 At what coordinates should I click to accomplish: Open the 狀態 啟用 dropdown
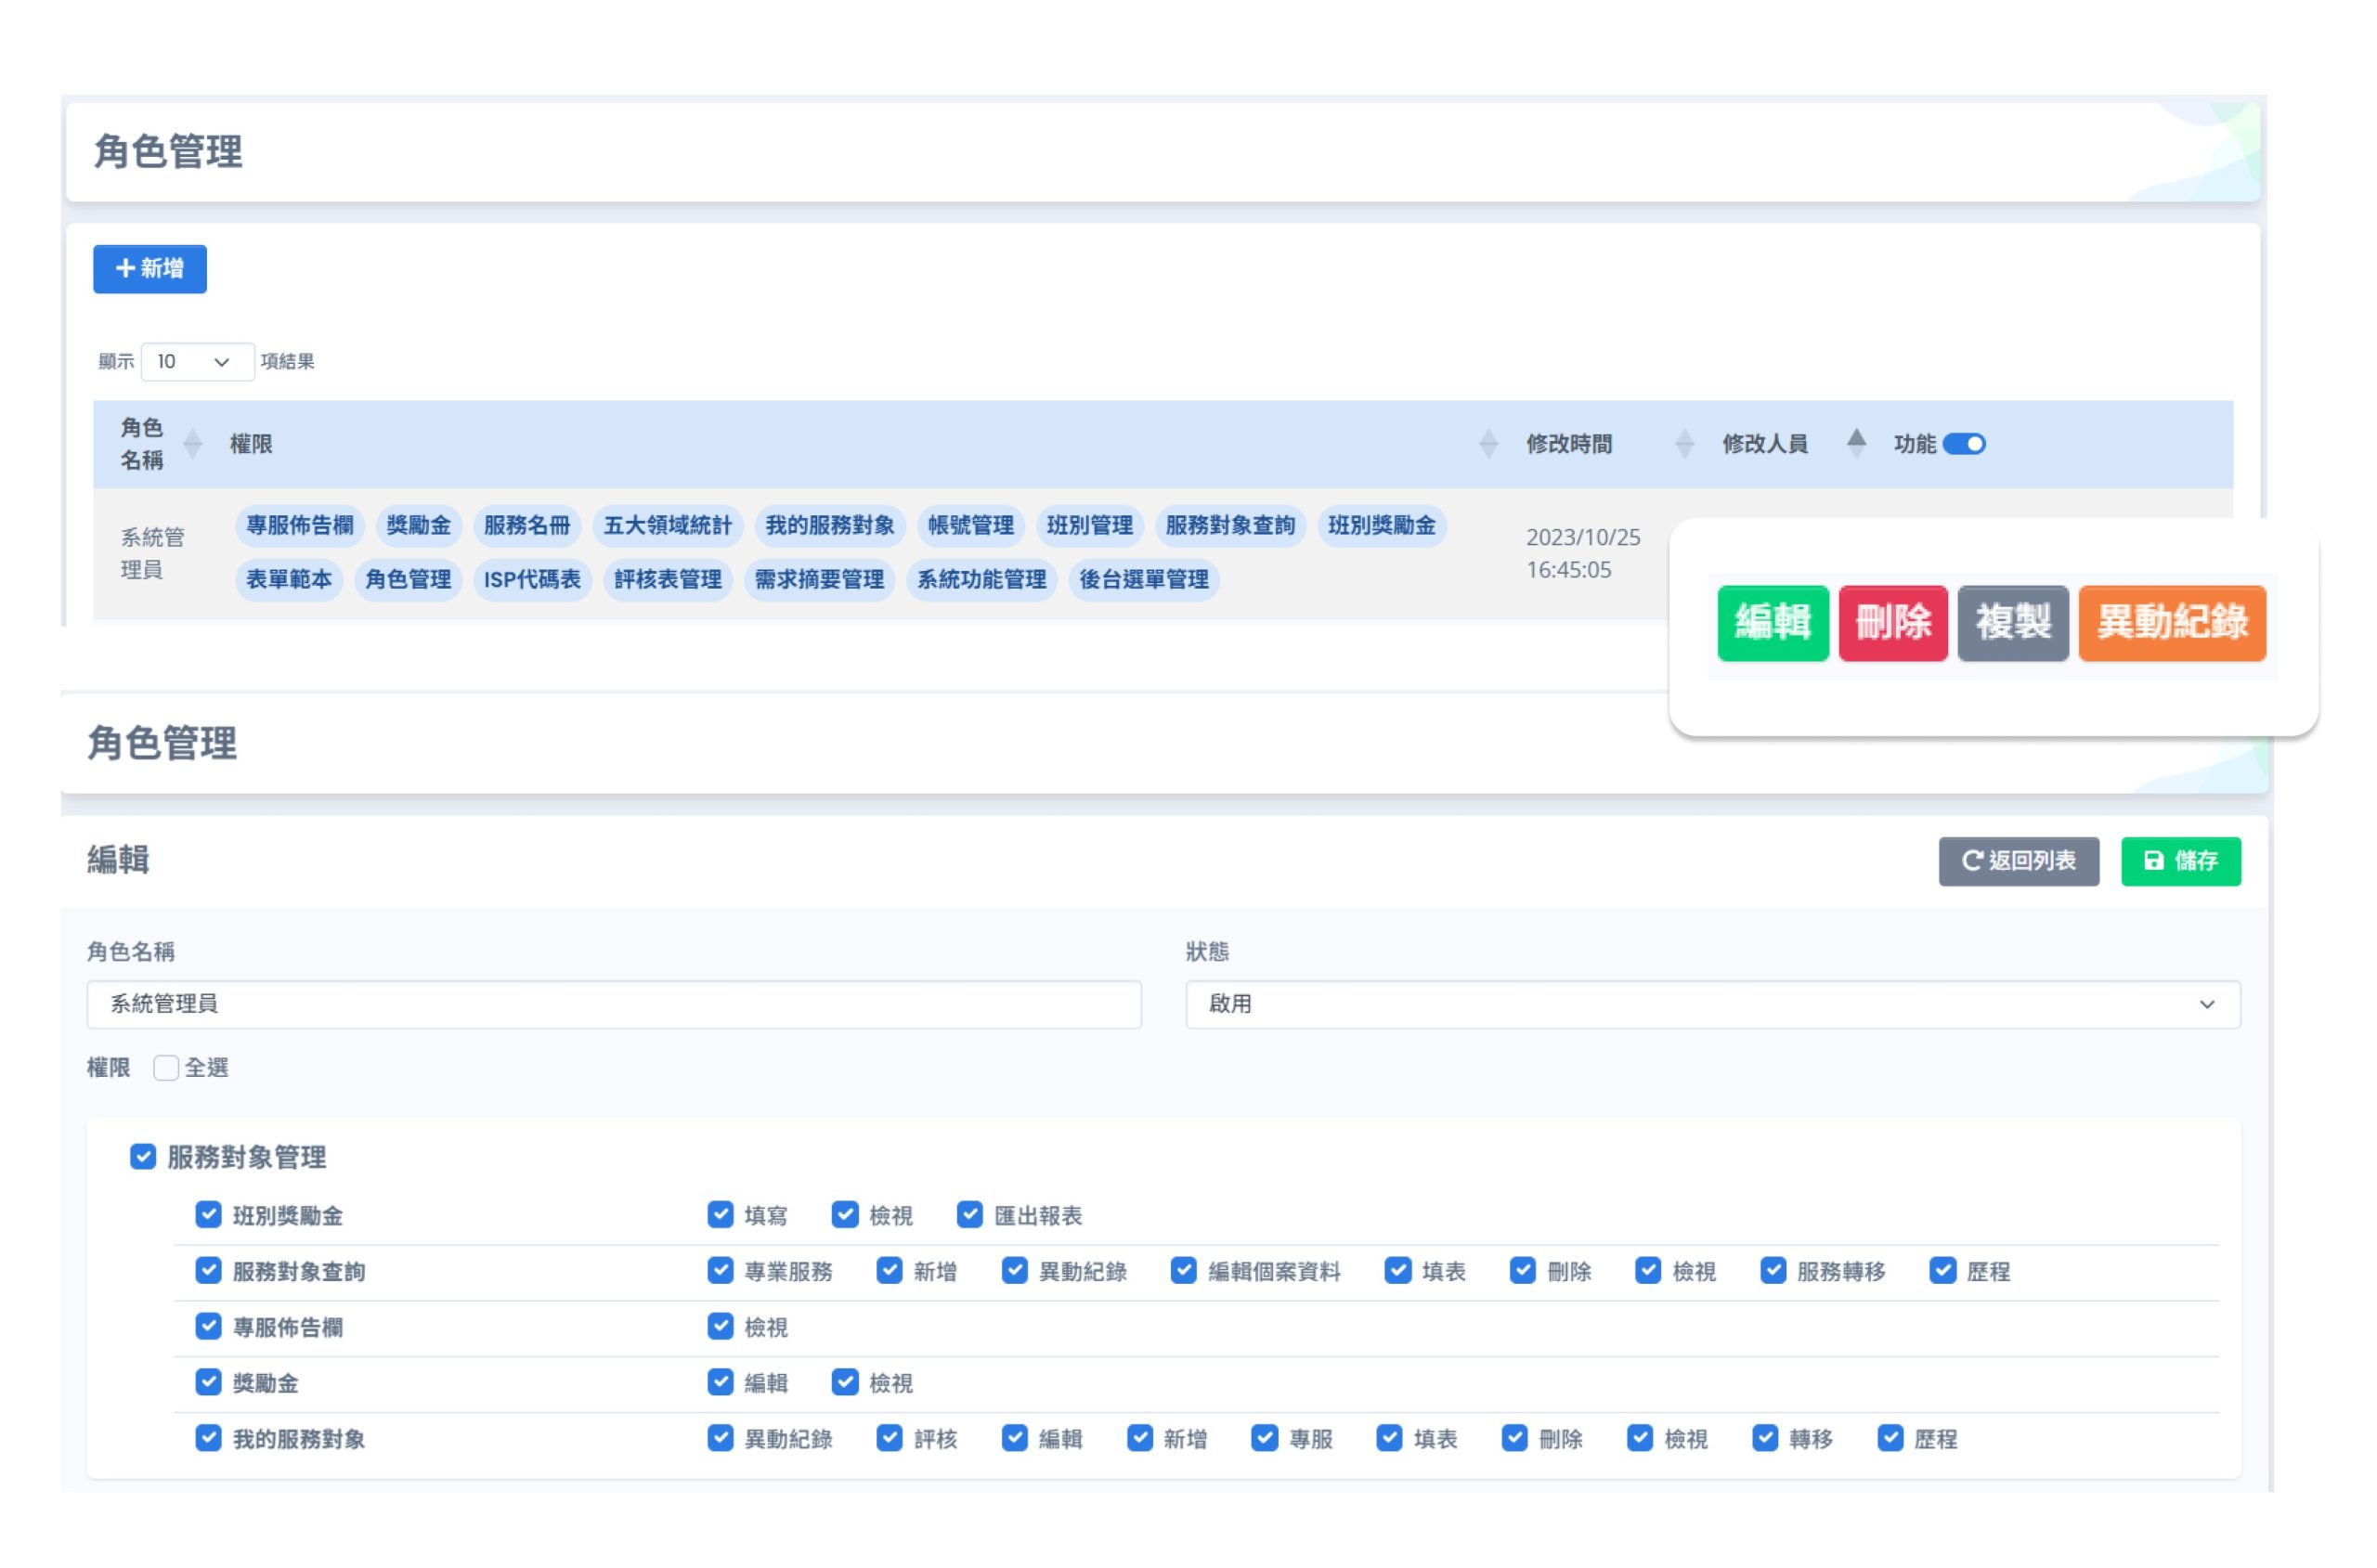tap(1711, 1004)
